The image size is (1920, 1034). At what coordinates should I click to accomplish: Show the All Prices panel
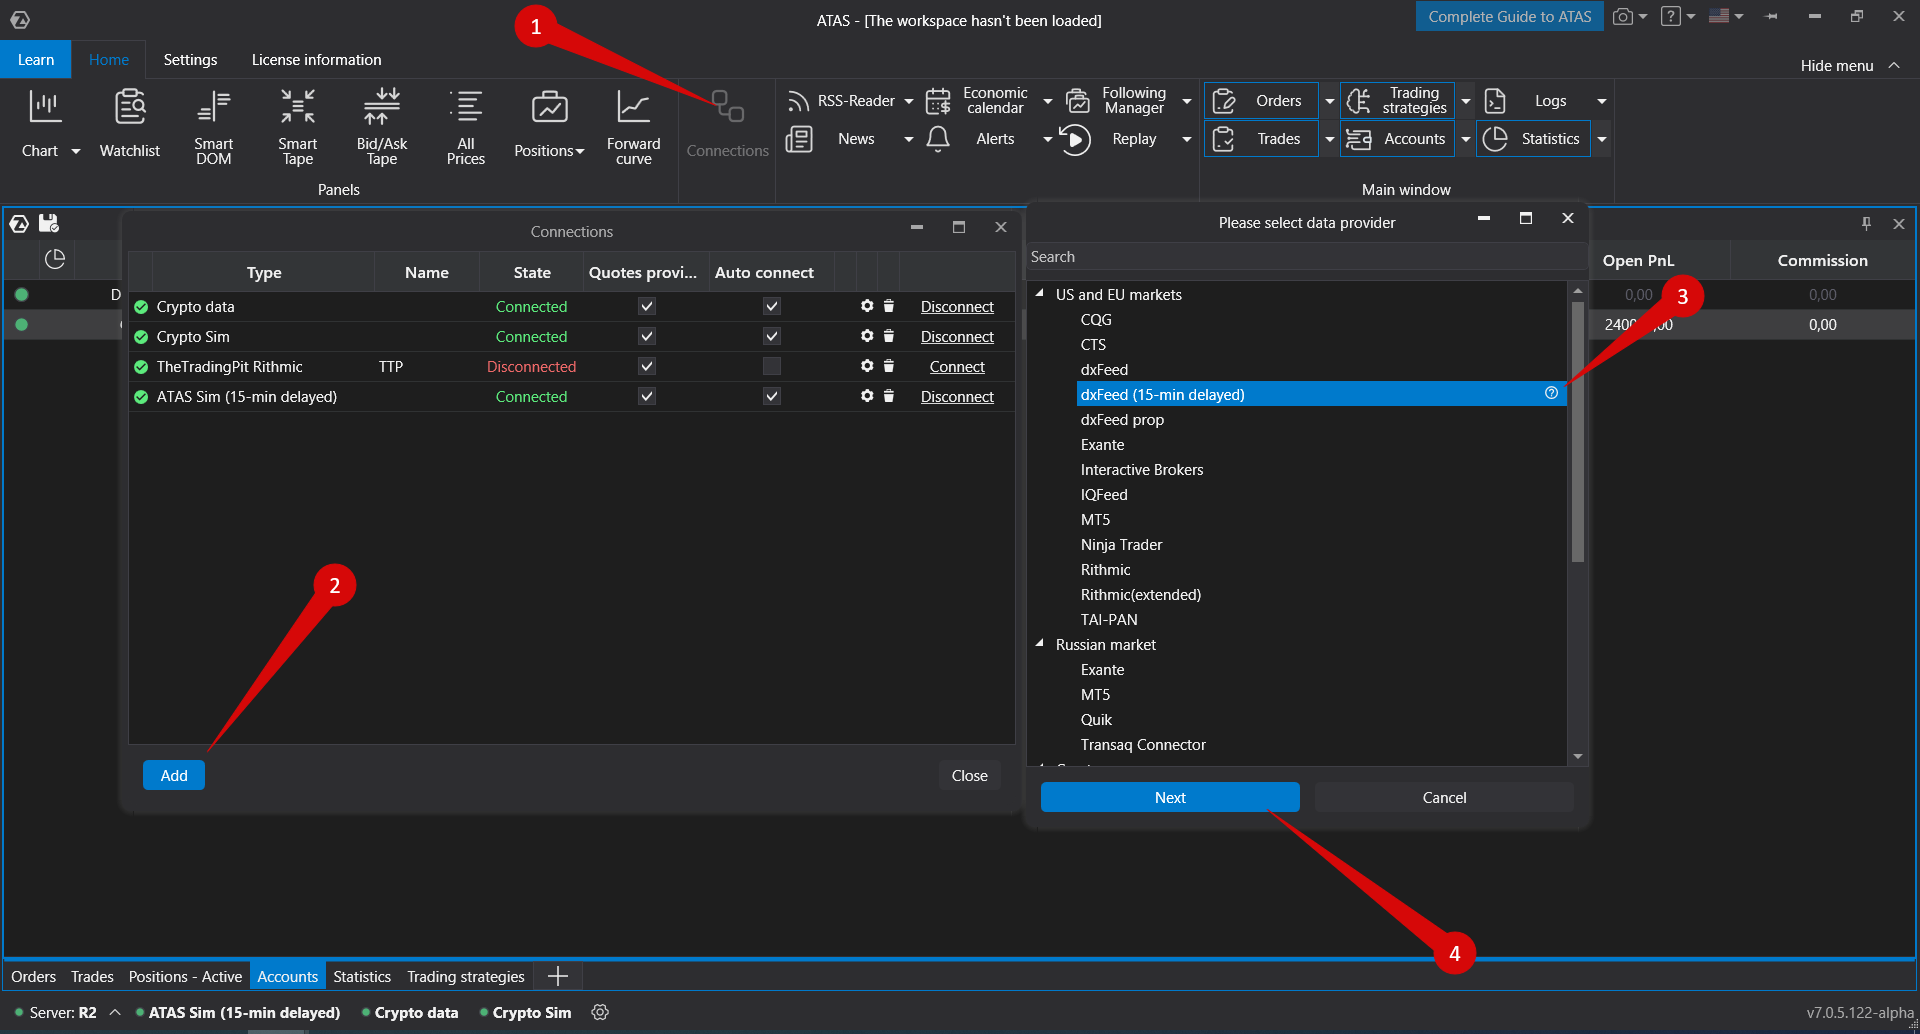tap(466, 124)
